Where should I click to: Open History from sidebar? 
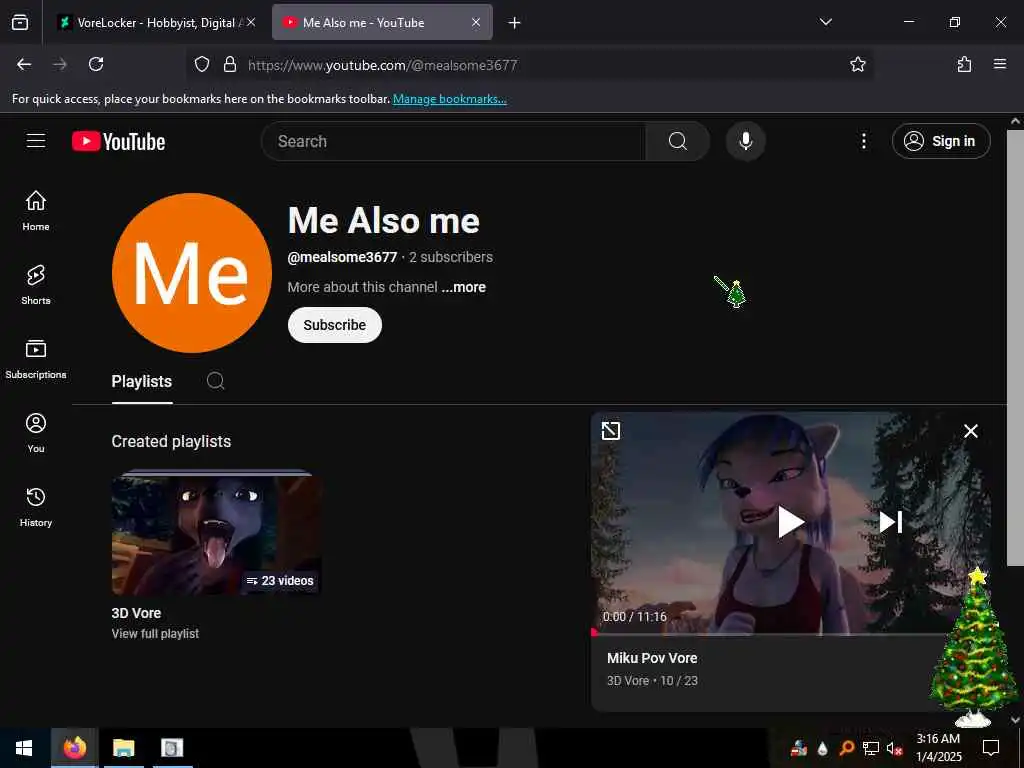[x=36, y=507]
